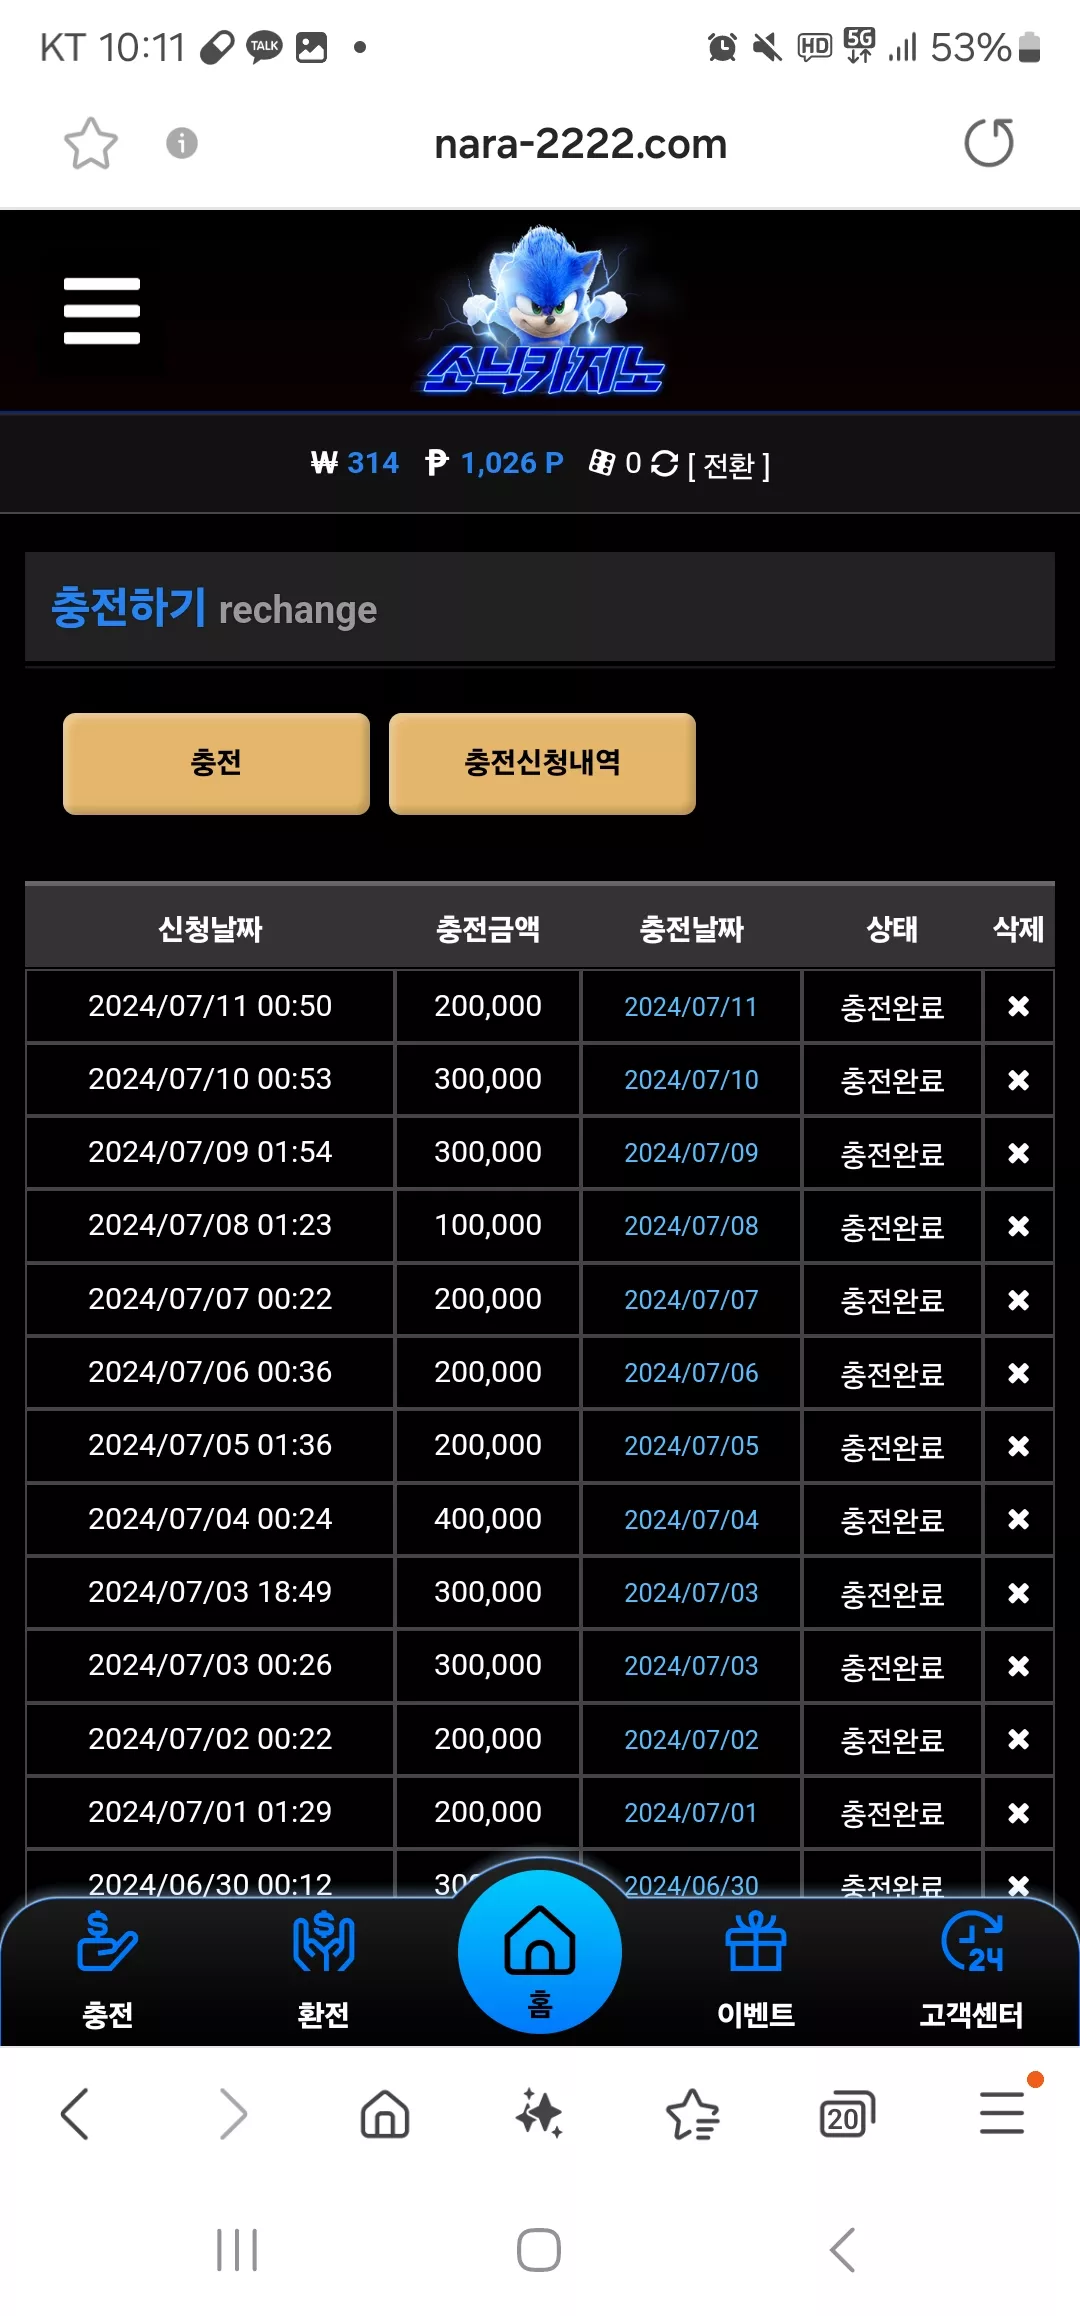
Task: Delete the 2024/07/11 00:50 recharge entry
Action: click(1018, 1006)
